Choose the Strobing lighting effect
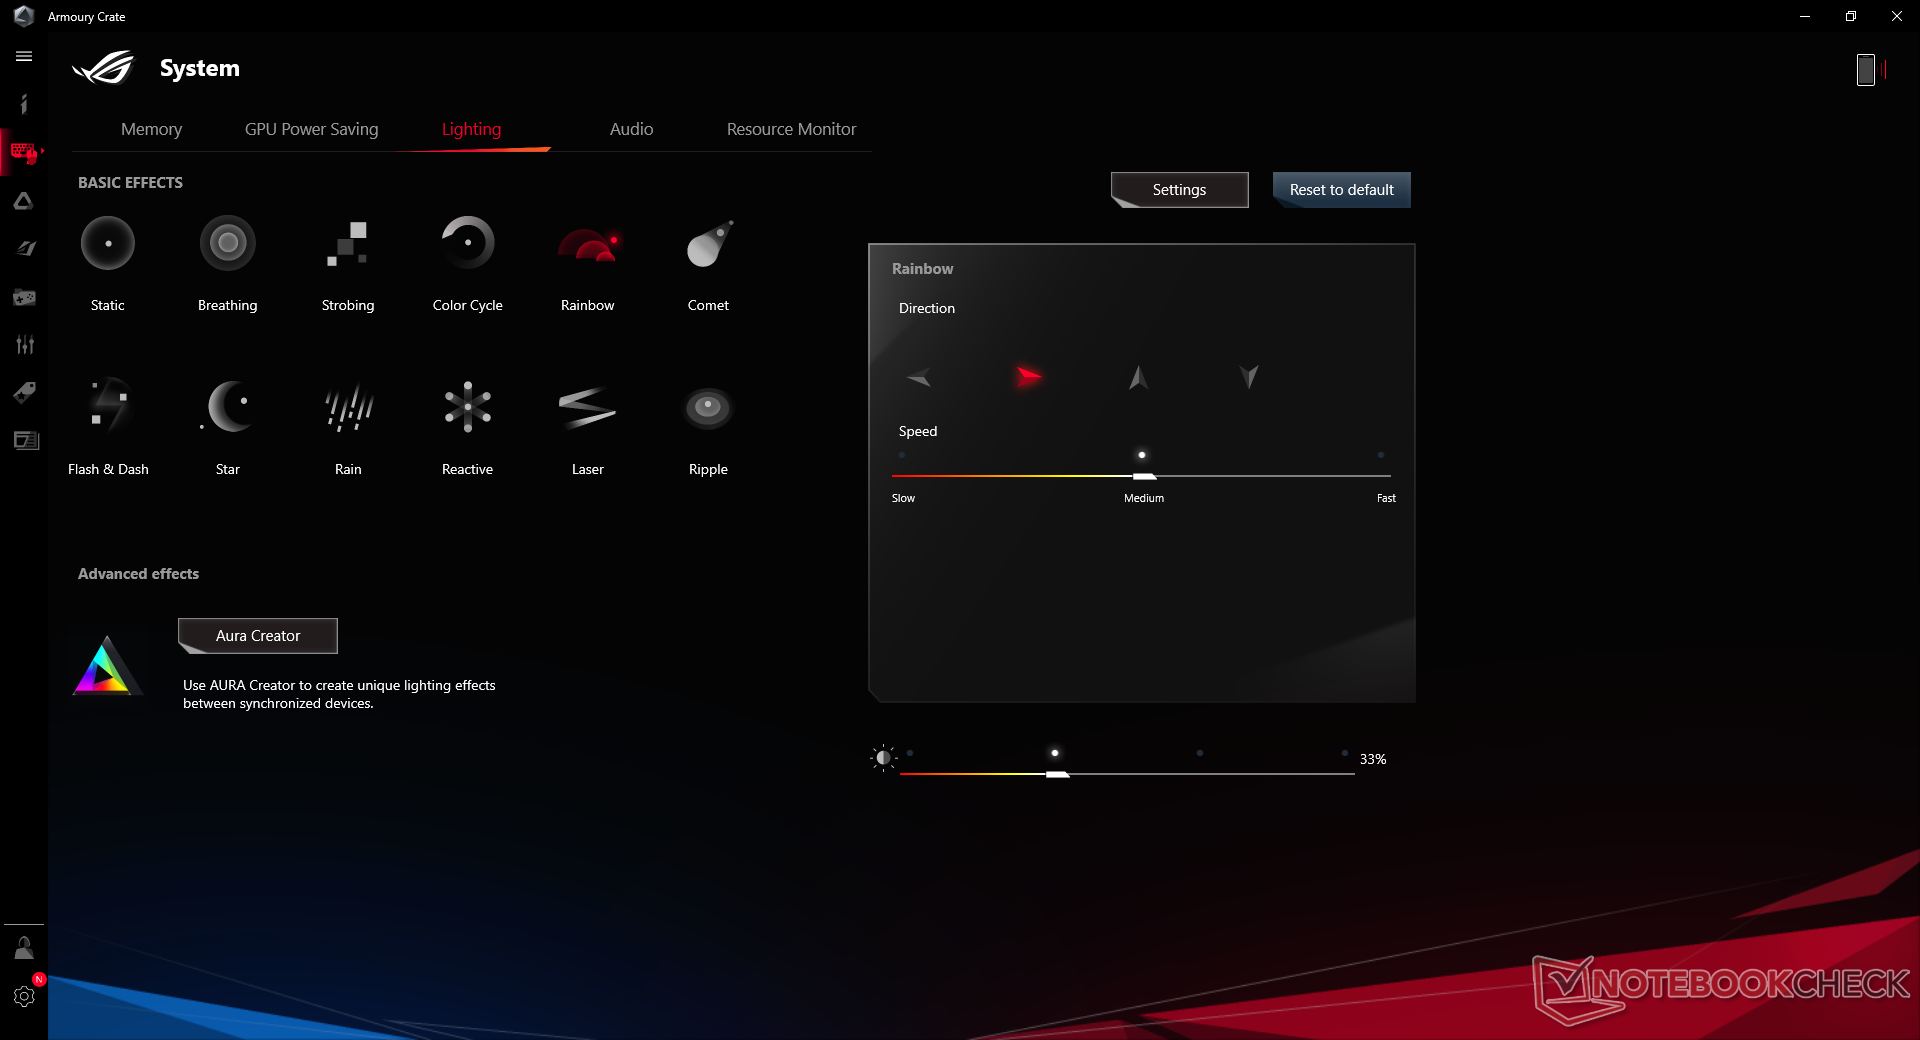 348,243
